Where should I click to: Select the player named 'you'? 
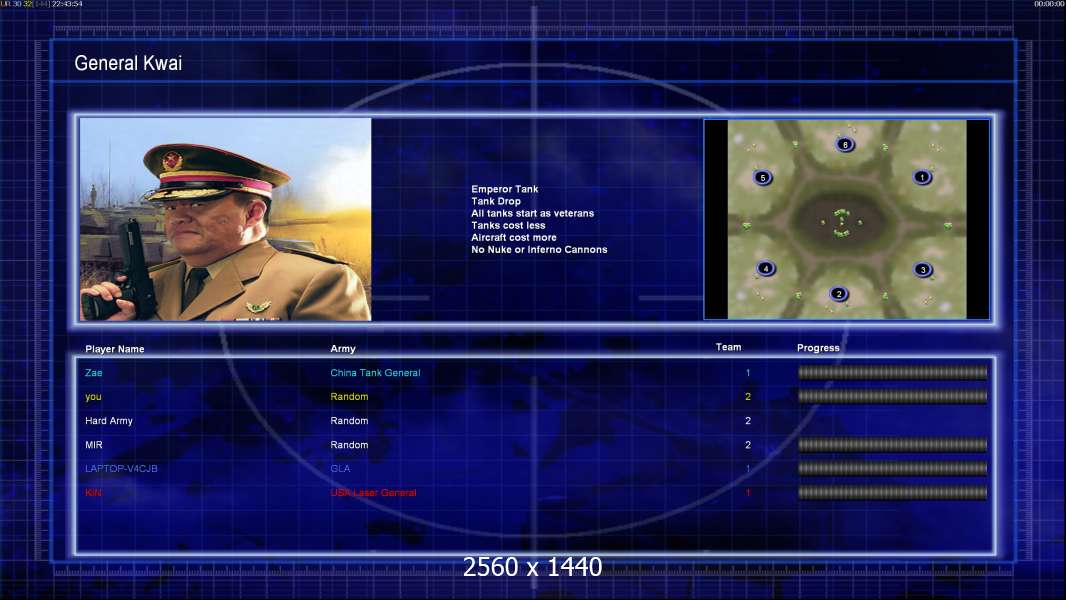[x=93, y=397]
